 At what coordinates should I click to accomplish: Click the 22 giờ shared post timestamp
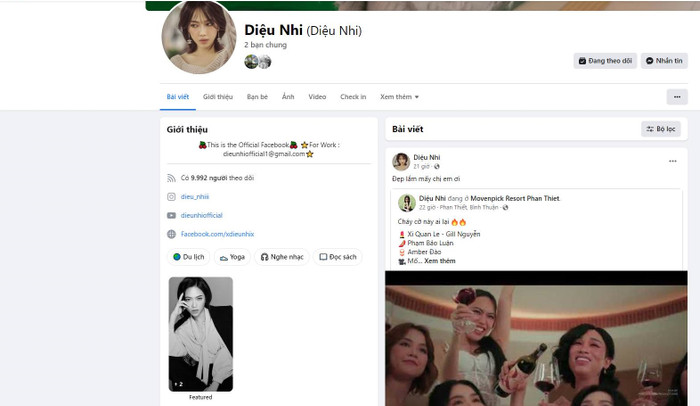click(427, 208)
